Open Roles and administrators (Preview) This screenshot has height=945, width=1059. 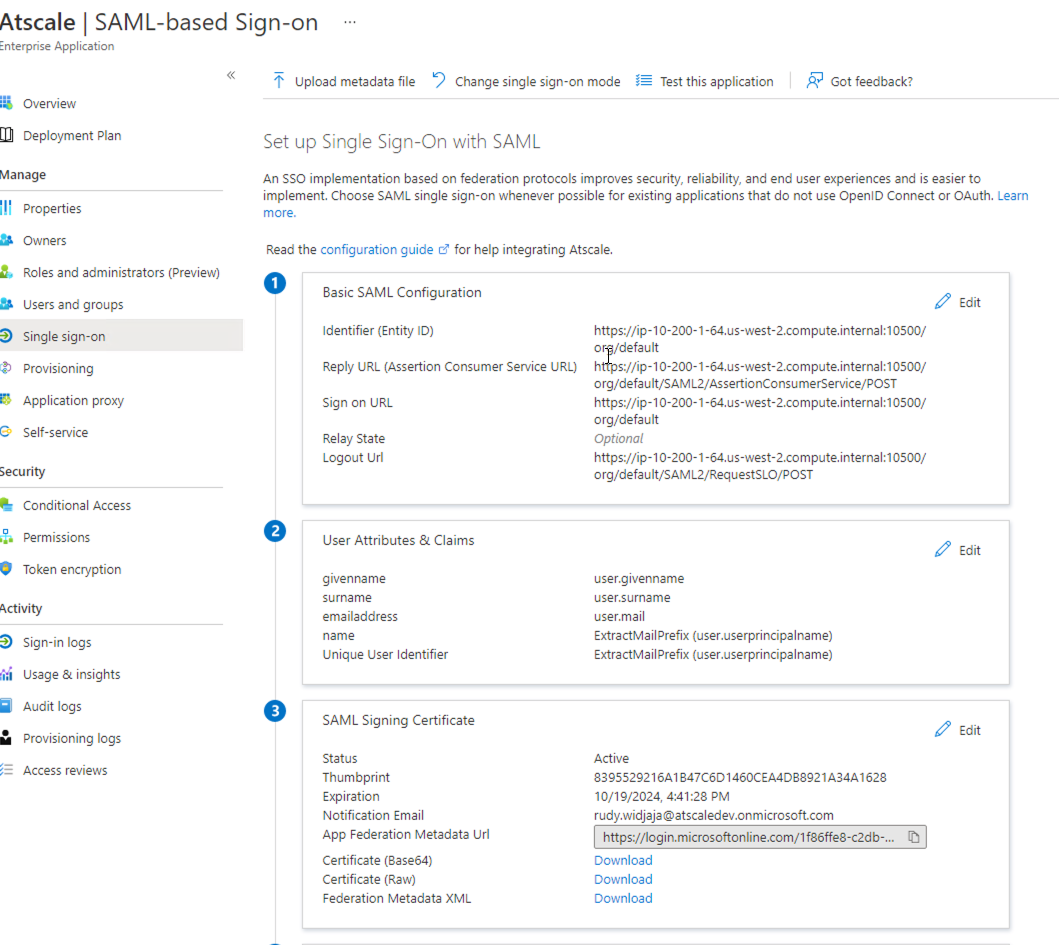[121, 272]
